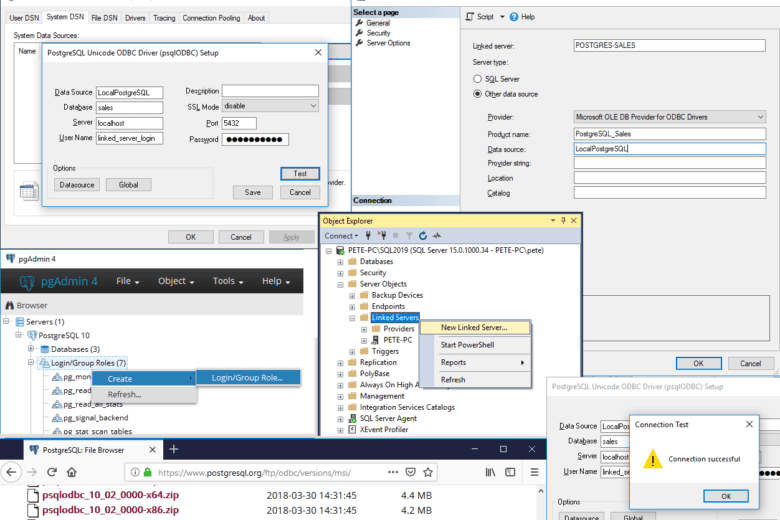Switch to the Drivers tab

point(133,18)
